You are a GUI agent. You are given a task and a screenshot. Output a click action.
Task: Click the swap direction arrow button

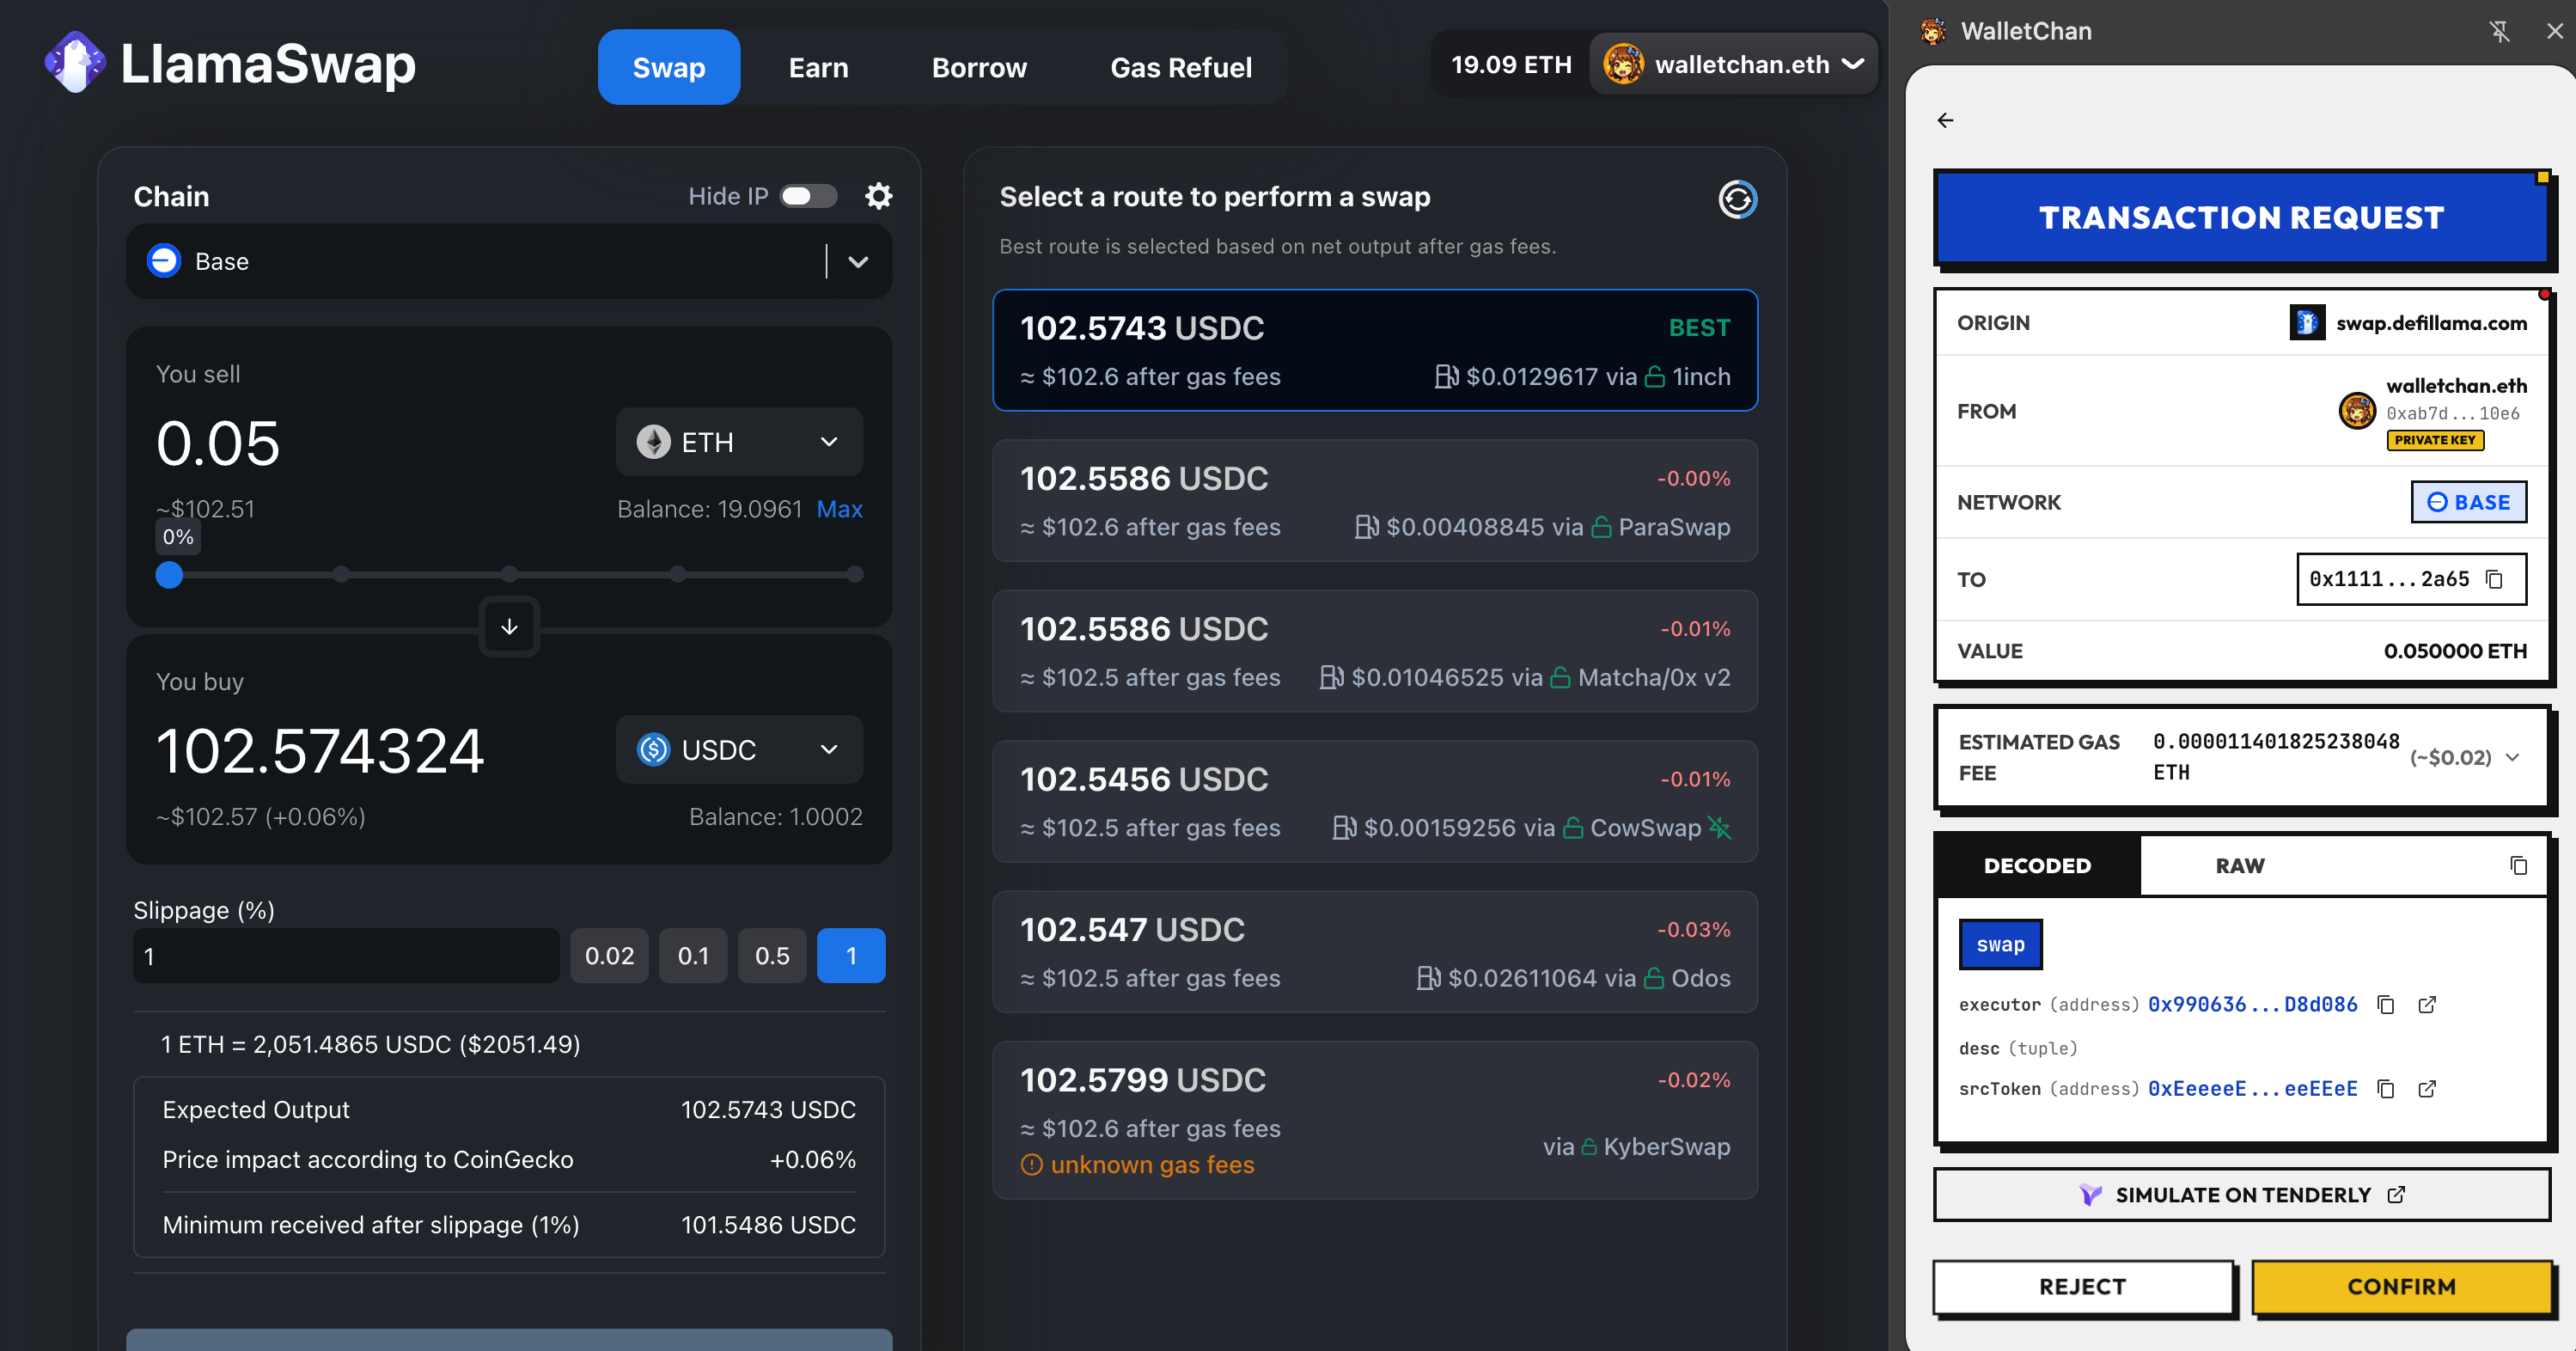tap(509, 627)
